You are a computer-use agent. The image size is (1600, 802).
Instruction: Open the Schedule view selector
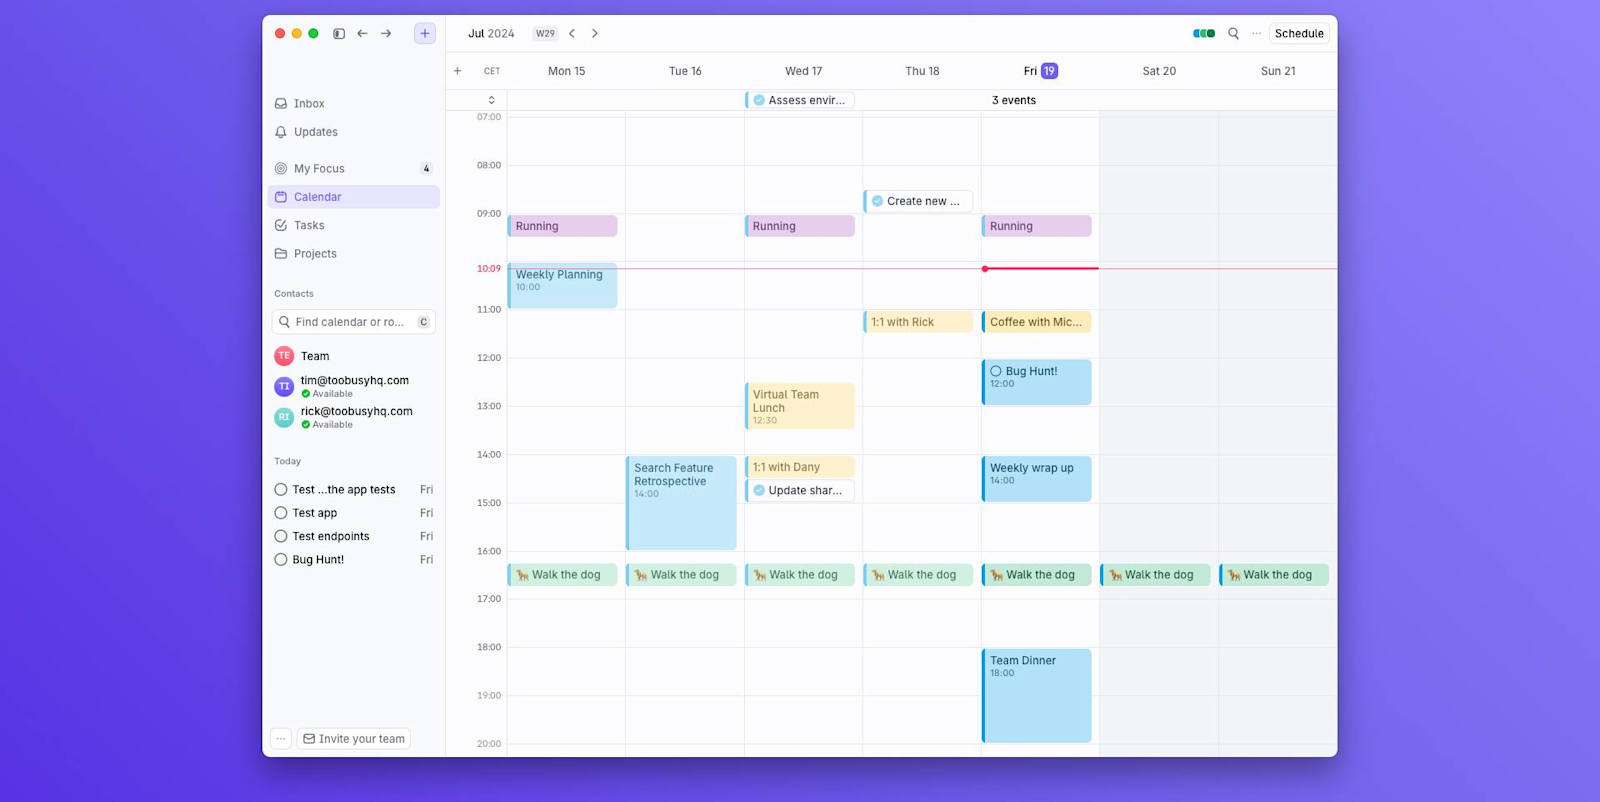(1299, 33)
